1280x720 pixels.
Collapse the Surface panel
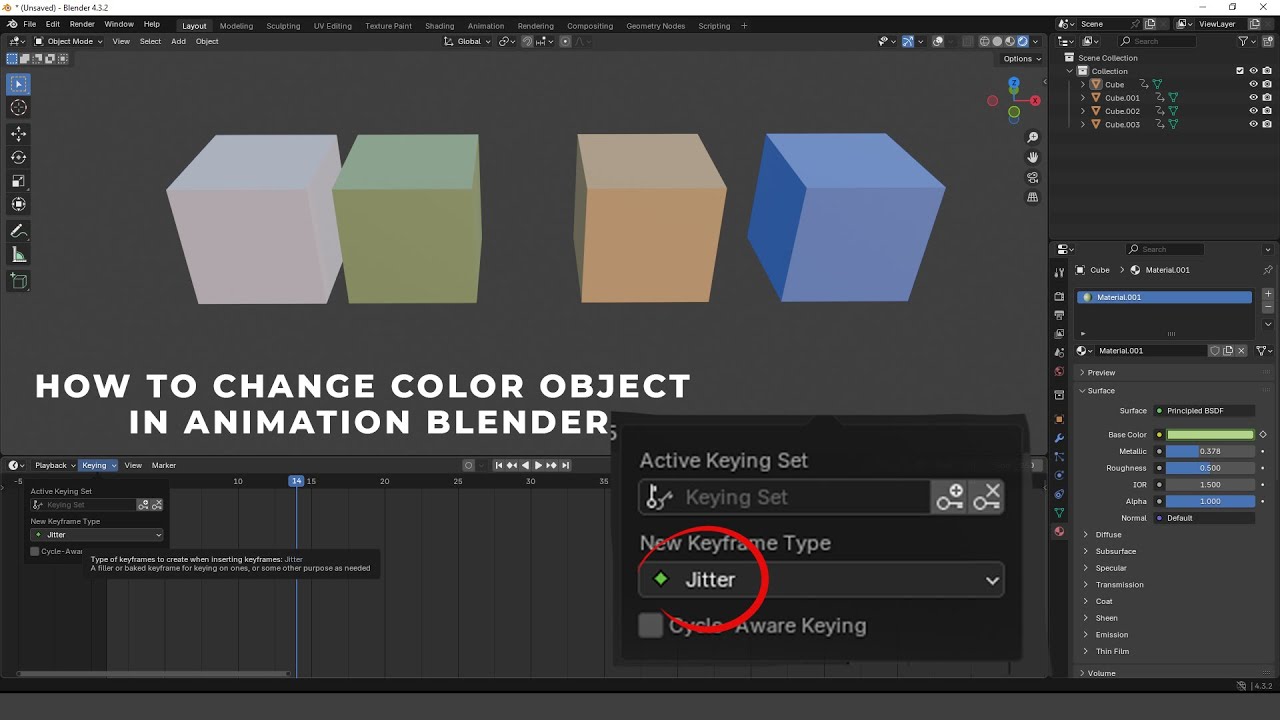(1101, 391)
